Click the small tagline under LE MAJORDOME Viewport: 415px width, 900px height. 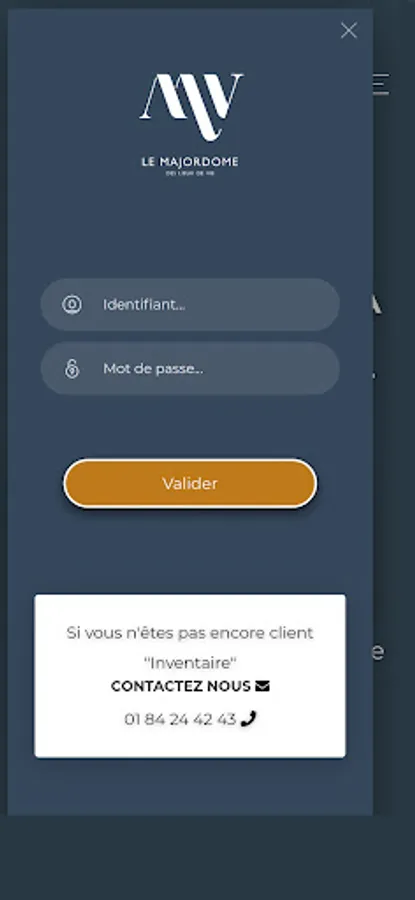point(190,174)
